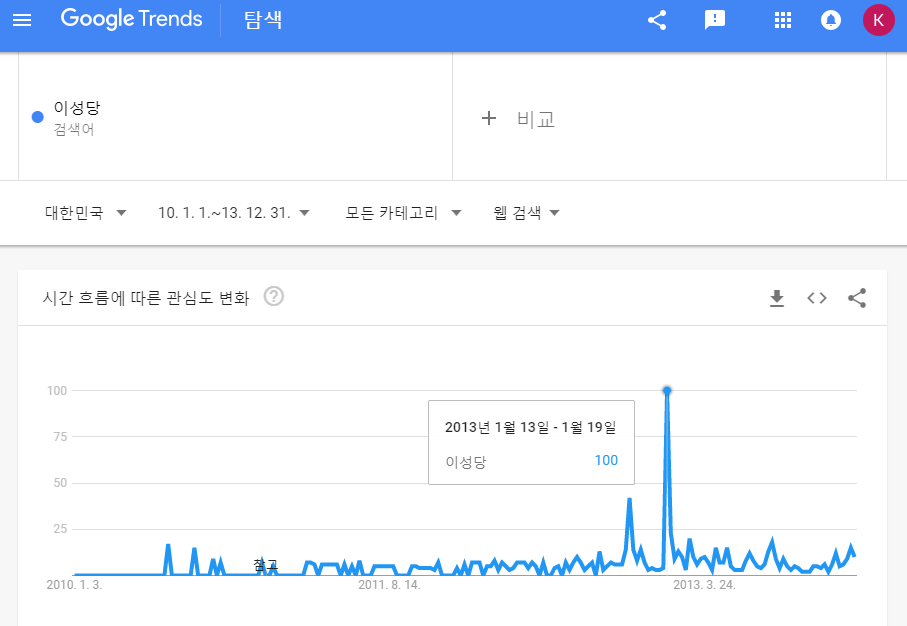The image size is (907, 626).
Task: Click the share icon in header
Action: (657, 20)
